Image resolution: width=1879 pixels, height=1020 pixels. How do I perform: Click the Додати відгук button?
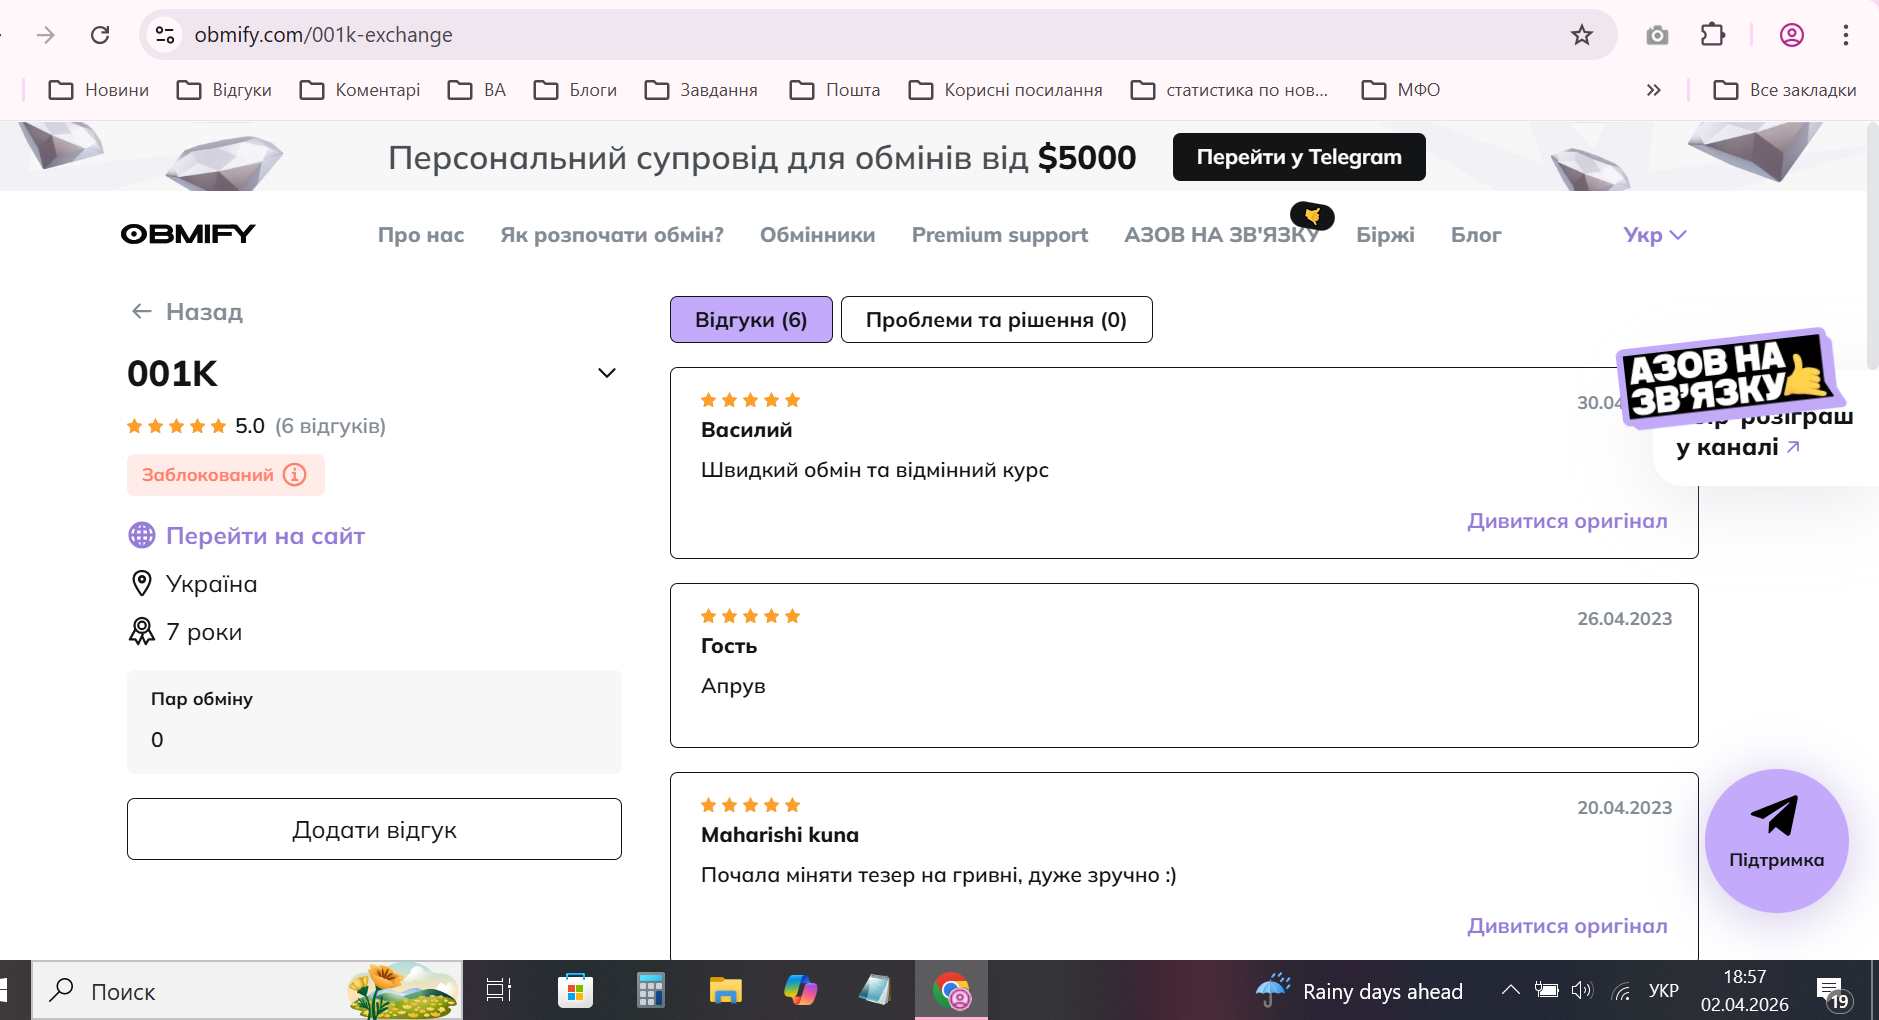pyautogui.click(x=374, y=829)
